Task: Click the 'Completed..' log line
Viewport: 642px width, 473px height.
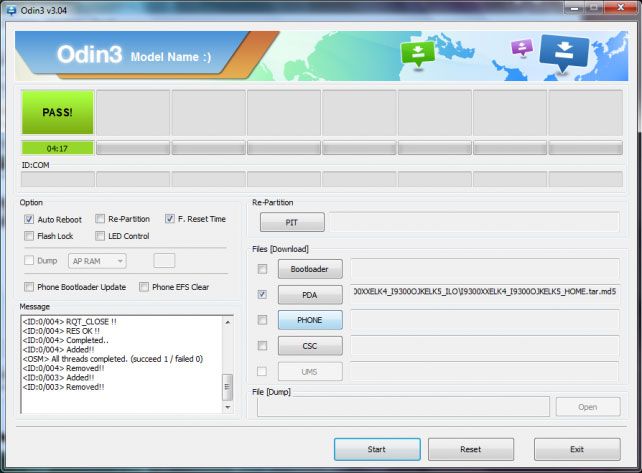Action: [x=66, y=340]
